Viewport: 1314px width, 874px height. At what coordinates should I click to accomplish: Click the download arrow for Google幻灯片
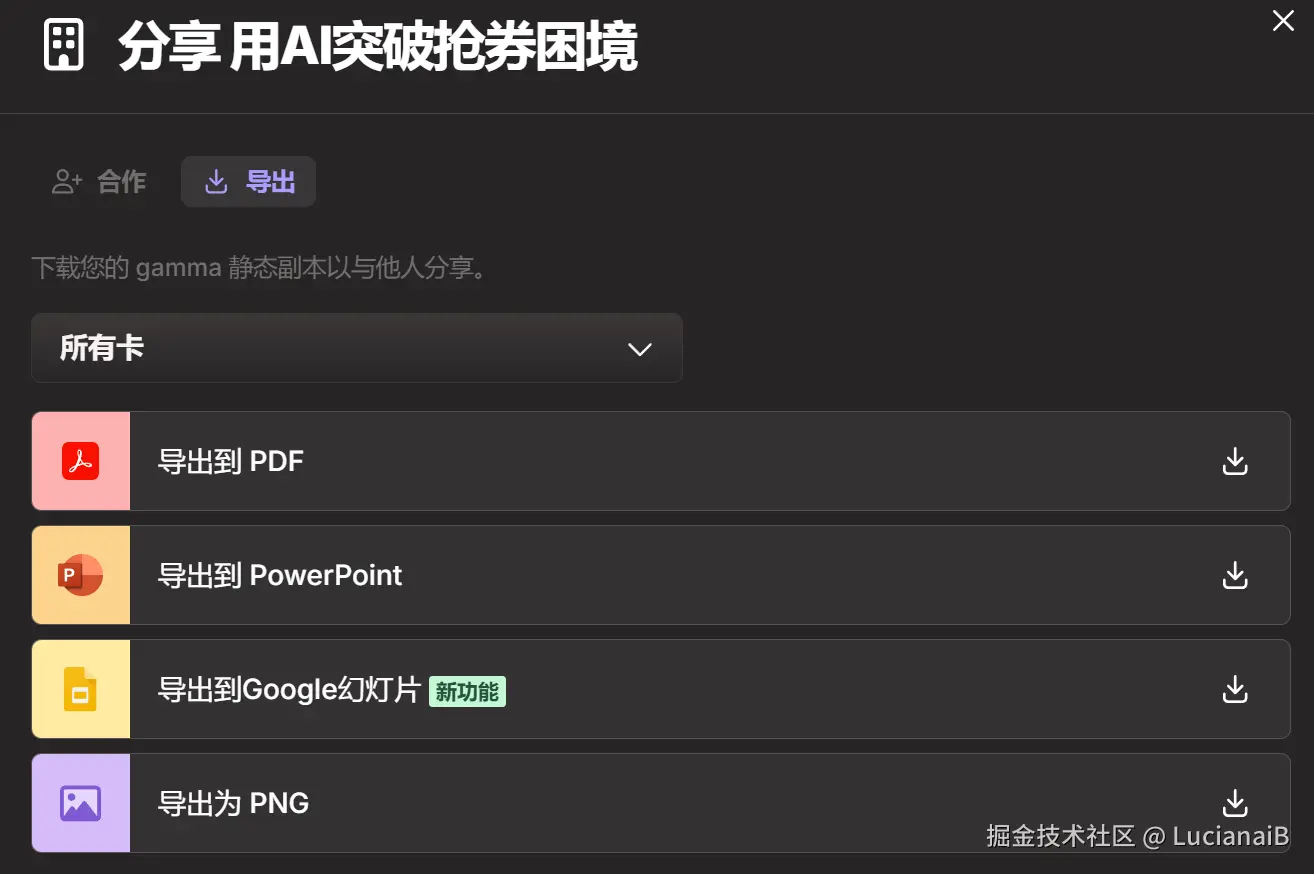point(1235,689)
